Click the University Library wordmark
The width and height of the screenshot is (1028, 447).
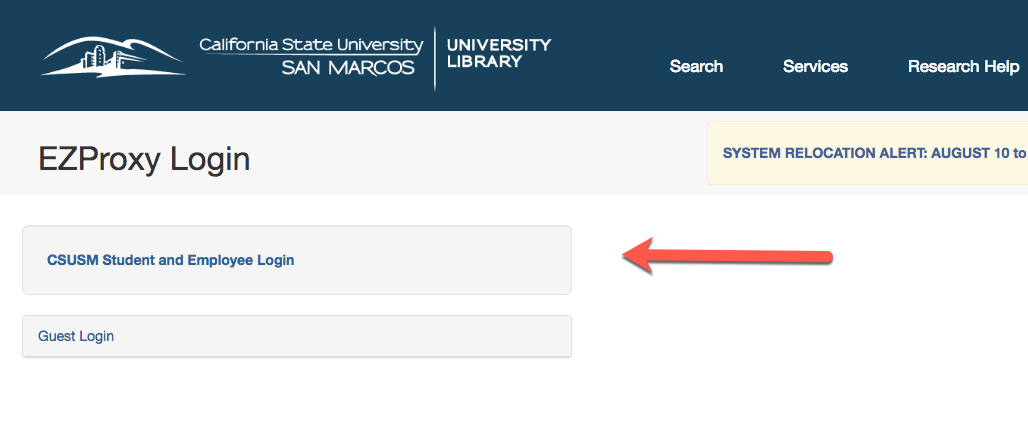tap(499, 53)
